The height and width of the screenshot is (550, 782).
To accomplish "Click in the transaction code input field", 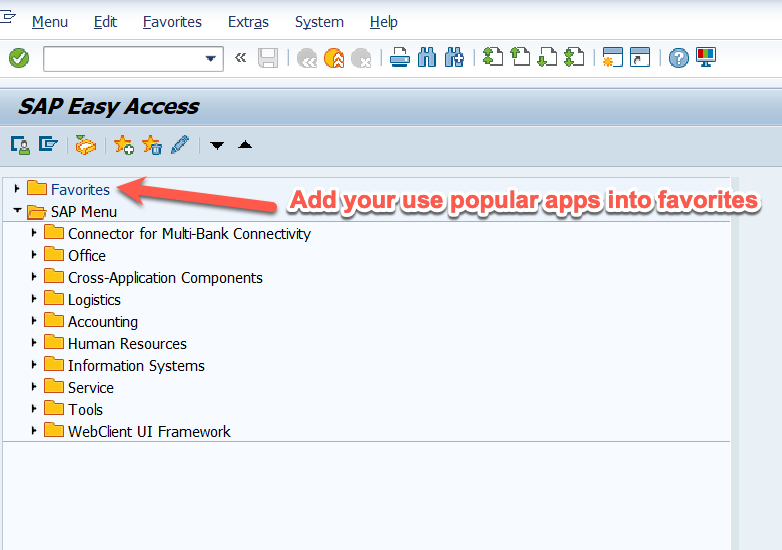I will pyautogui.click(x=122, y=58).
